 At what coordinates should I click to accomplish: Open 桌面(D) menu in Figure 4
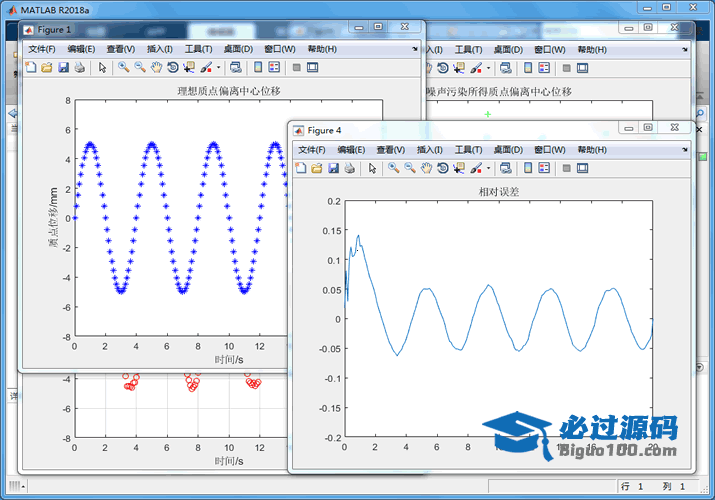[508, 149]
